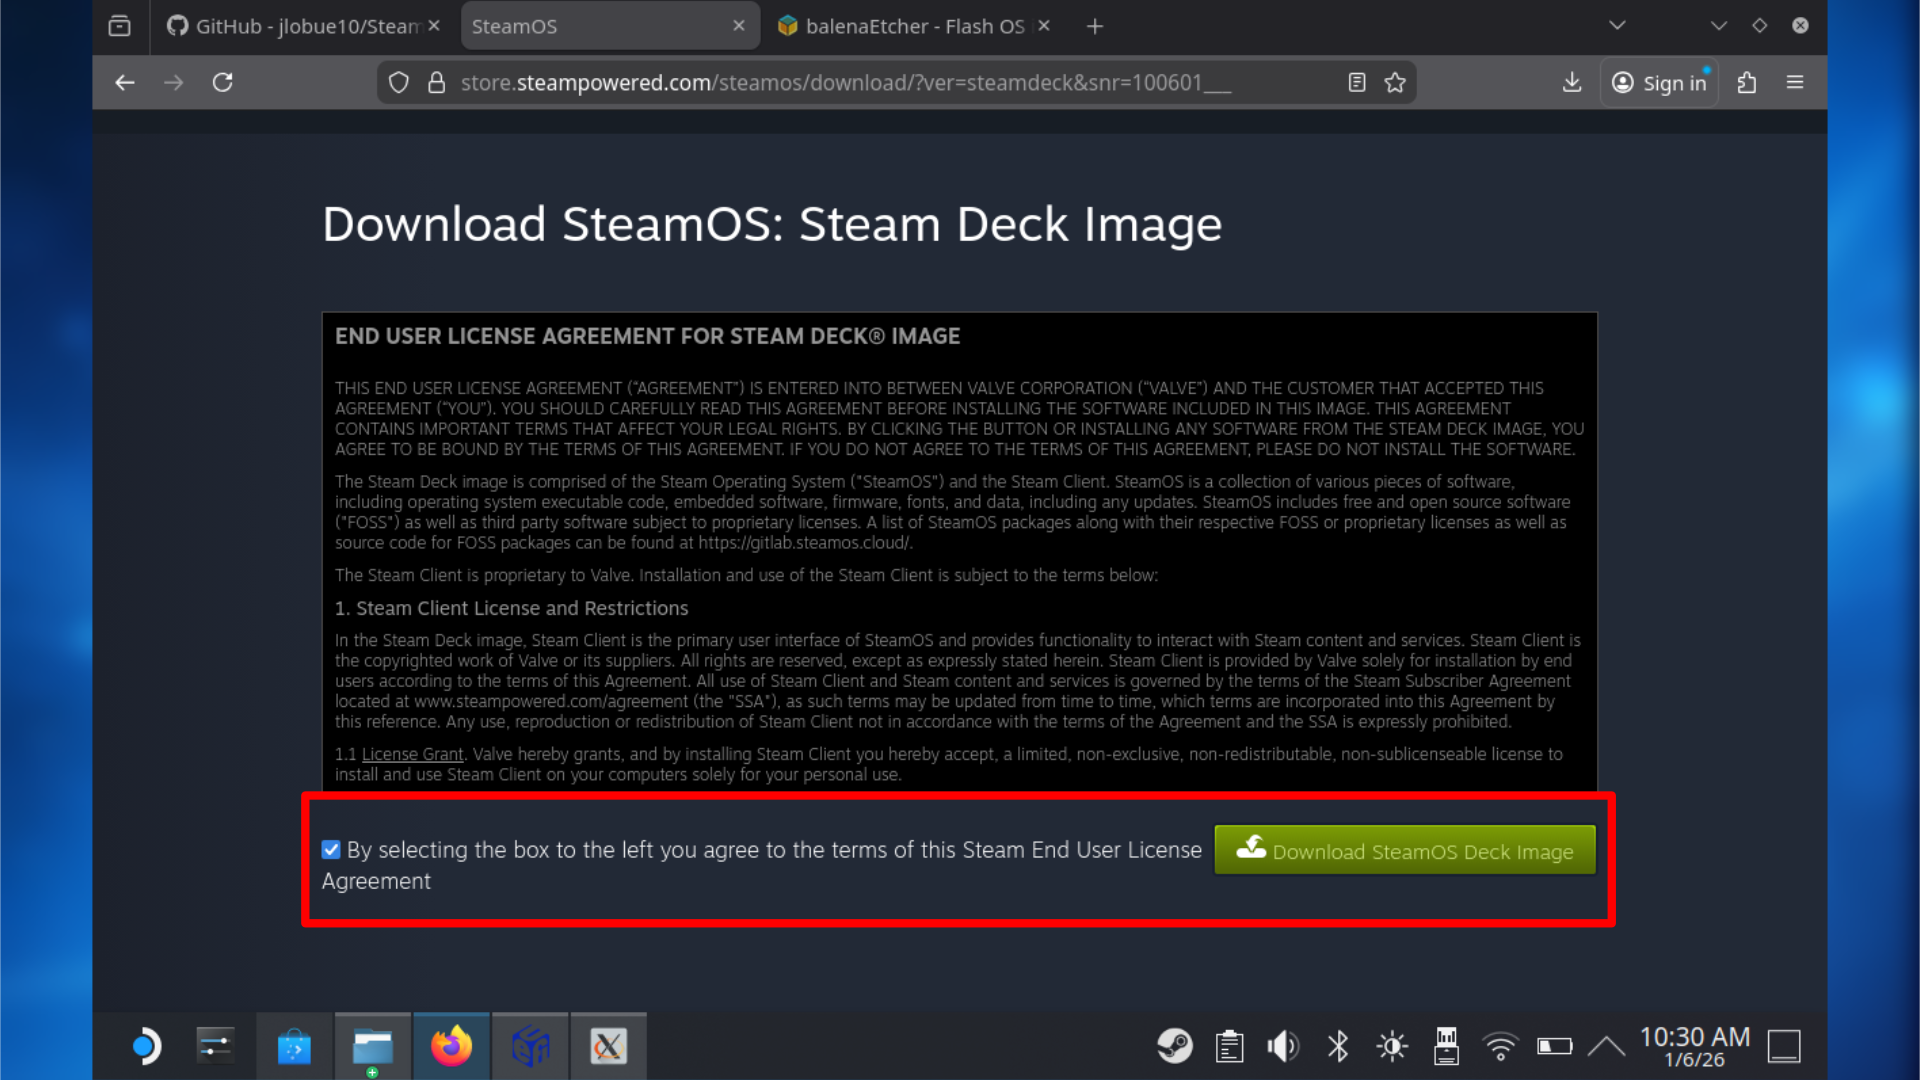Bookmark this page with the star icon
The image size is (1920, 1080).
click(x=1395, y=83)
